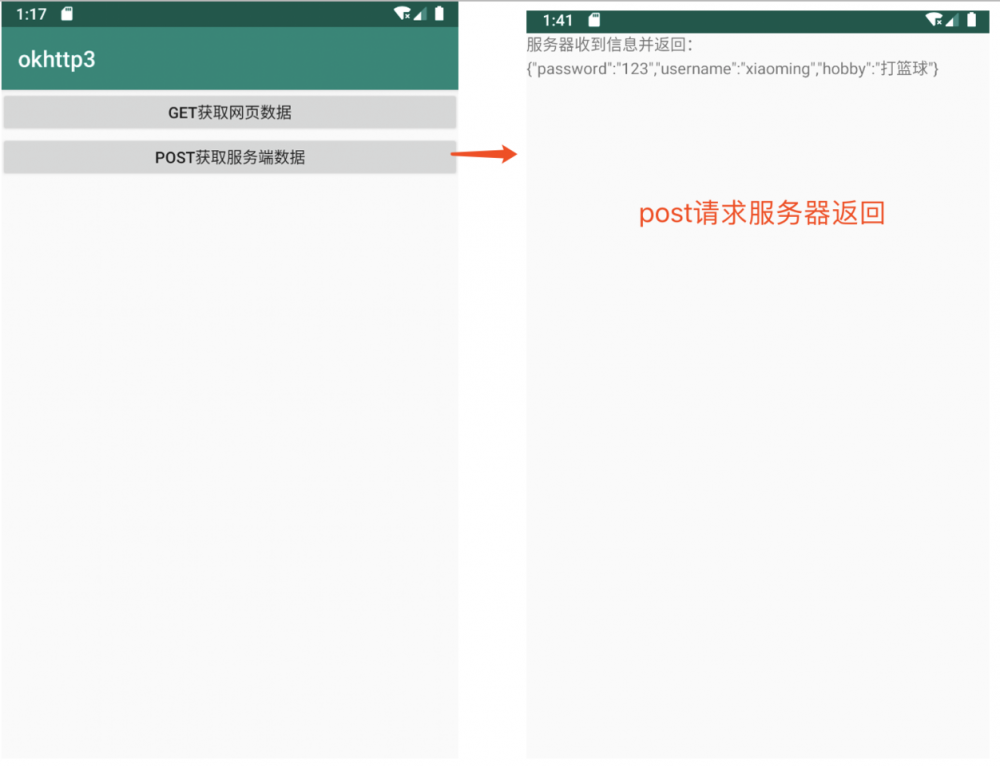
Task: Tap the POST获取服务端数据 button
Action: coord(229,157)
